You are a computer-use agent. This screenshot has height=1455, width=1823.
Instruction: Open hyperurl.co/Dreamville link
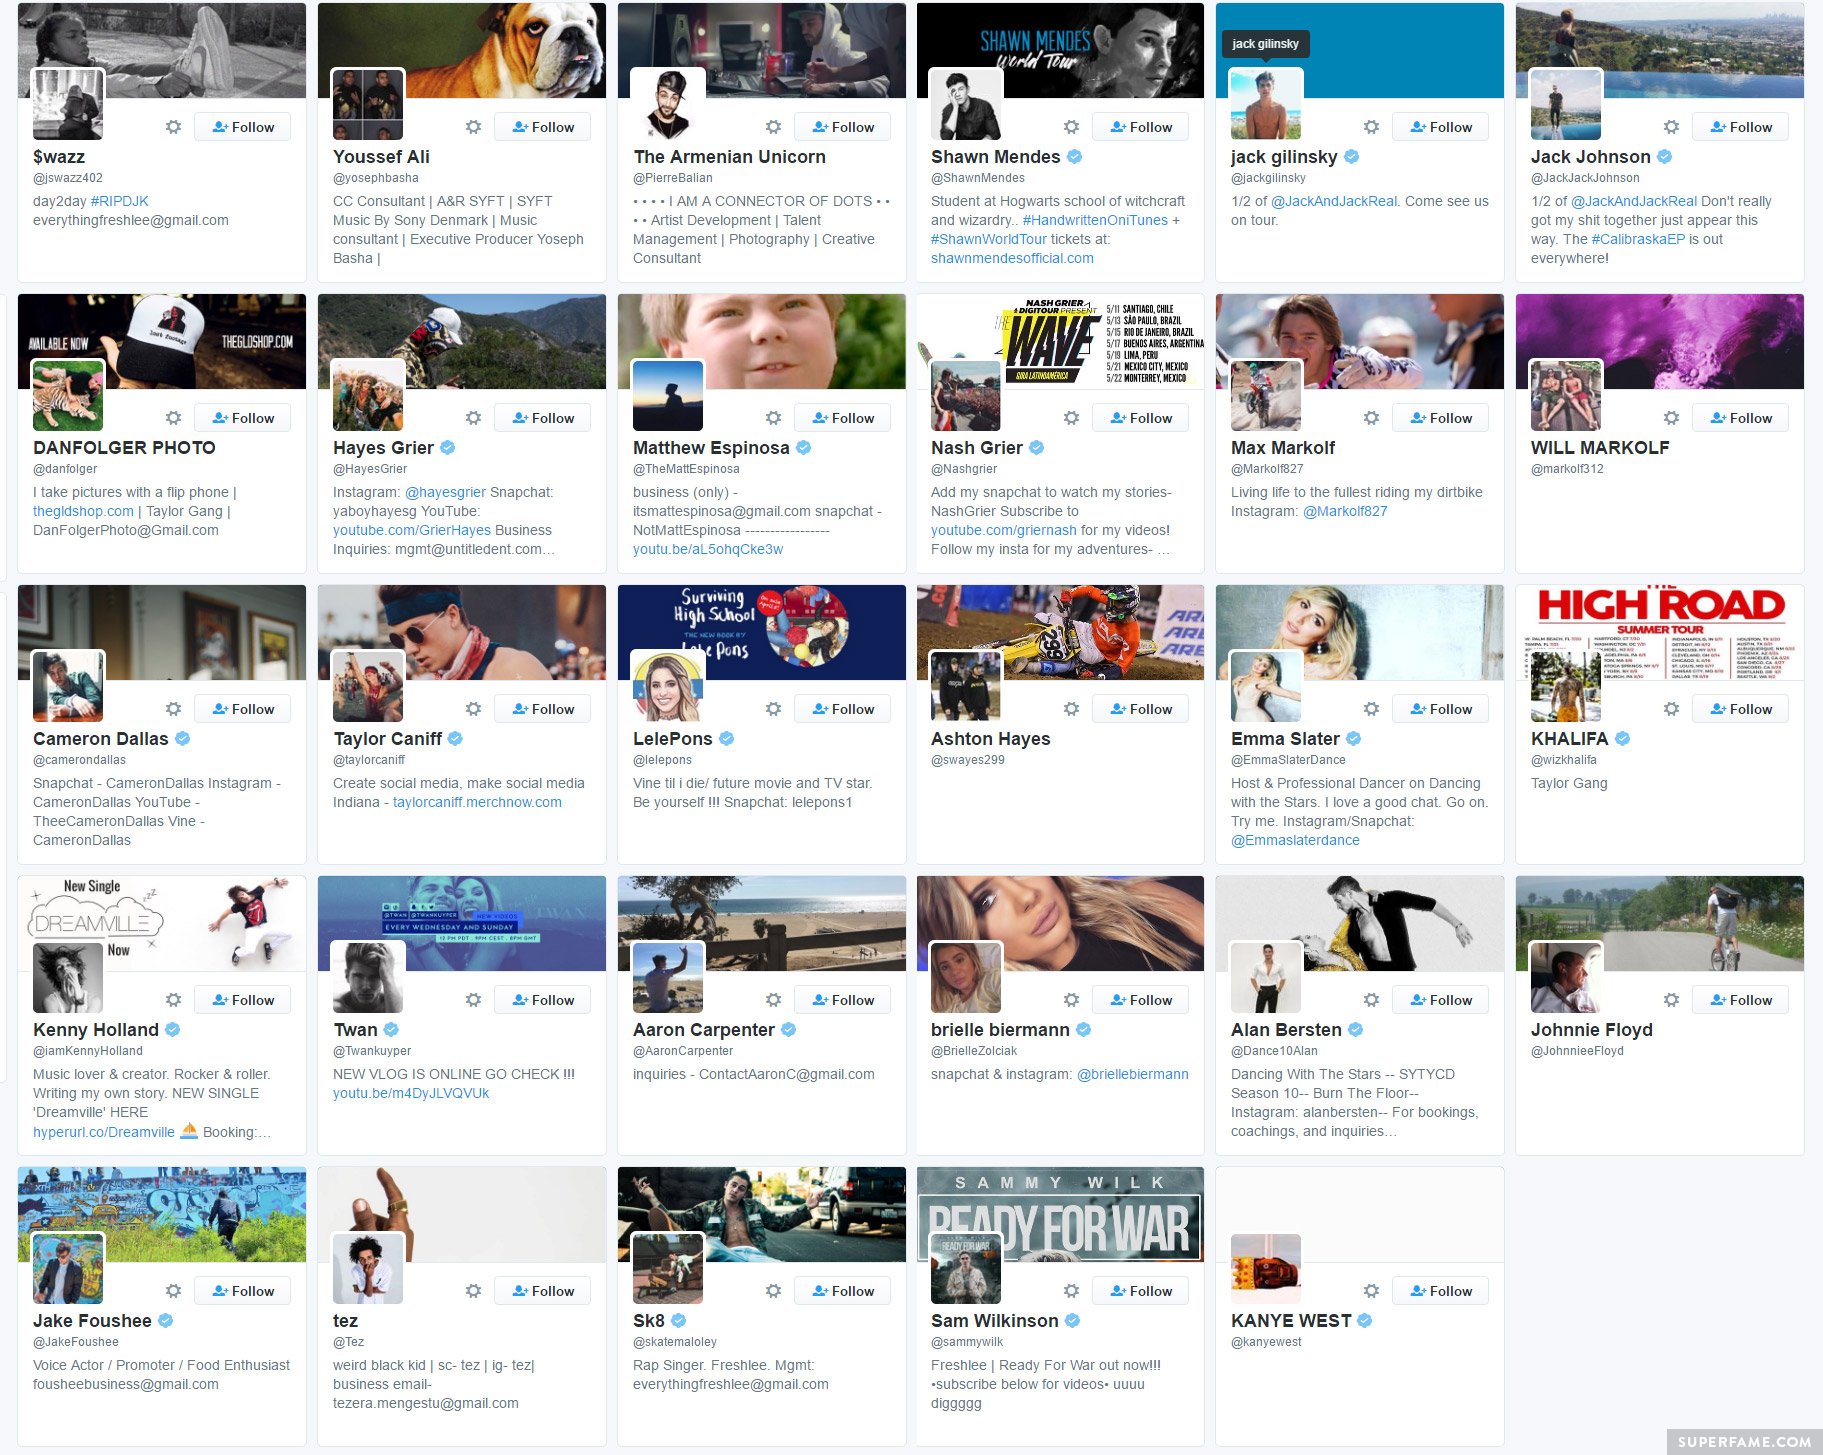click(104, 1132)
